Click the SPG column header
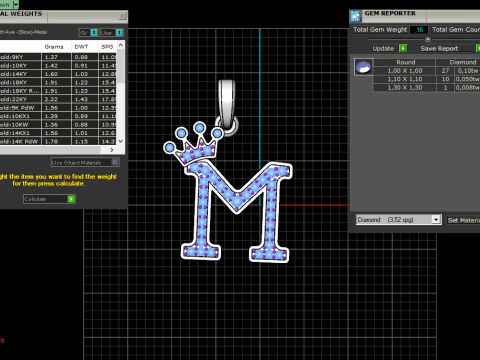480x360 pixels. tap(107, 47)
